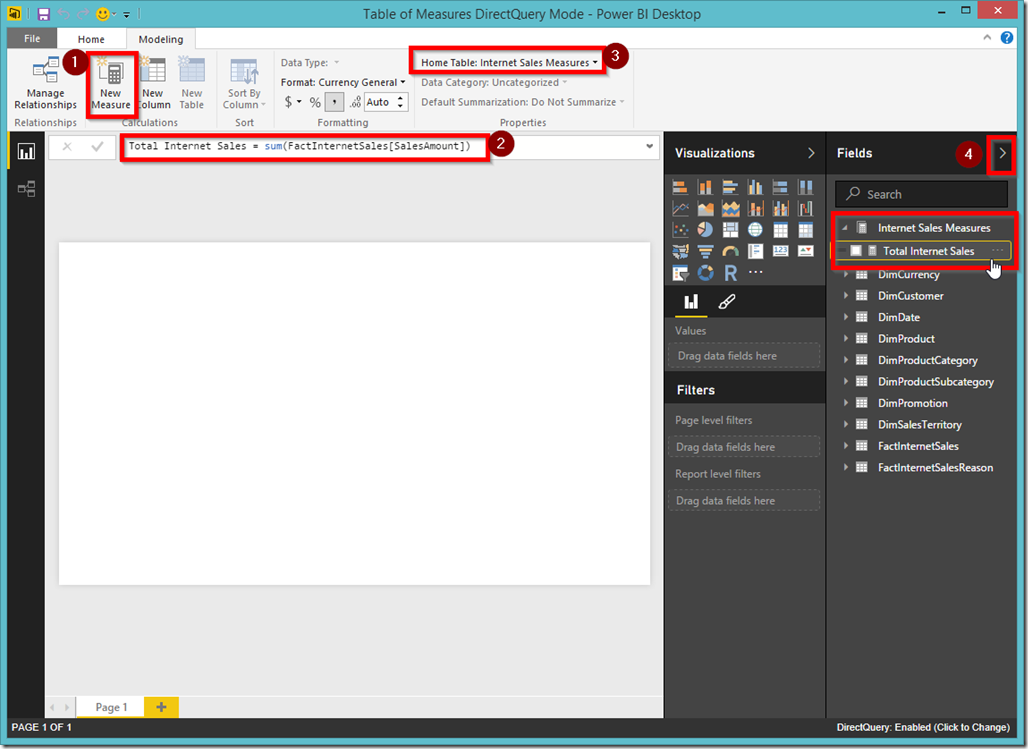Open the Format: Currency General dropdown

click(x=343, y=82)
